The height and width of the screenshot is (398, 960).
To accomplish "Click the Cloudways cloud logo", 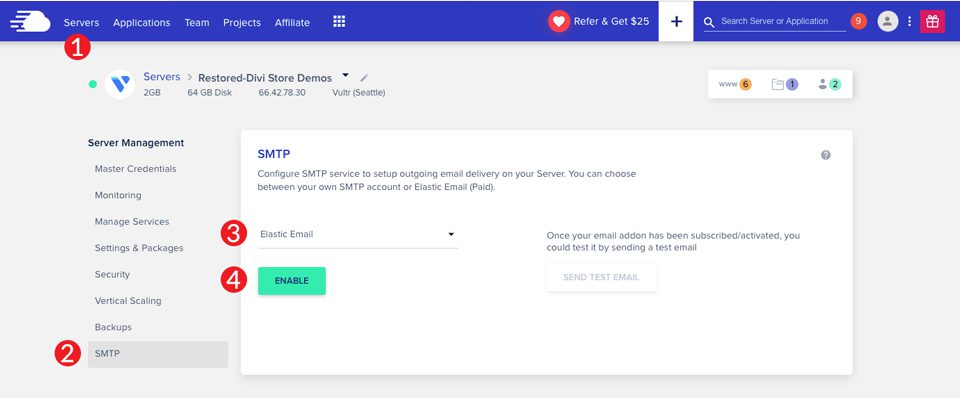I will pyautogui.click(x=29, y=21).
